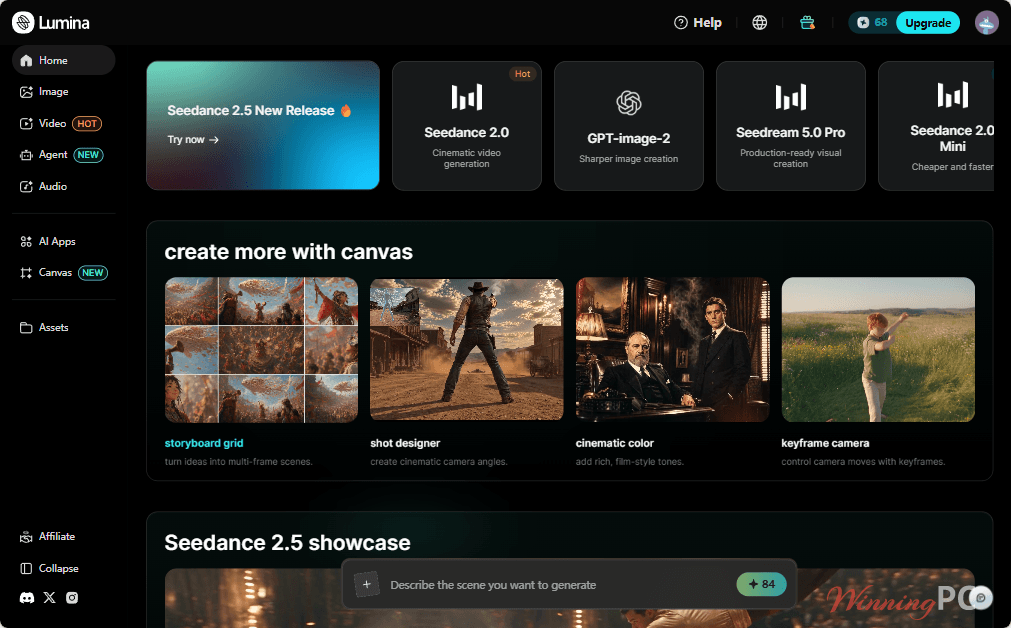Click 'turn ideas into multi-frame scenes.' text
The width and height of the screenshot is (1011, 628).
coord(239,462)
